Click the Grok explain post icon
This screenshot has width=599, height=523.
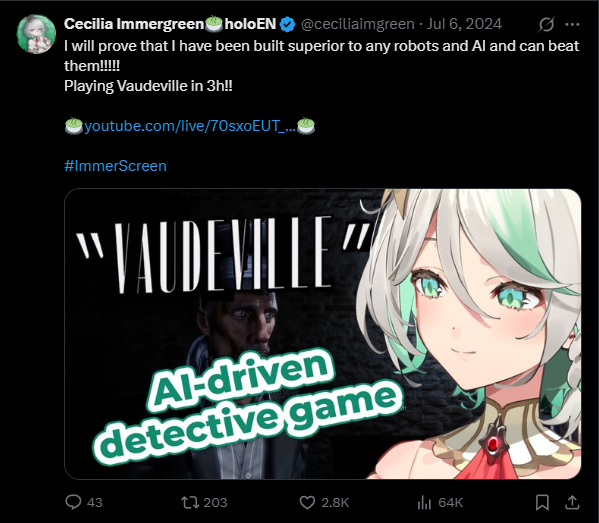pyautogui.click(x=546, y=24)
